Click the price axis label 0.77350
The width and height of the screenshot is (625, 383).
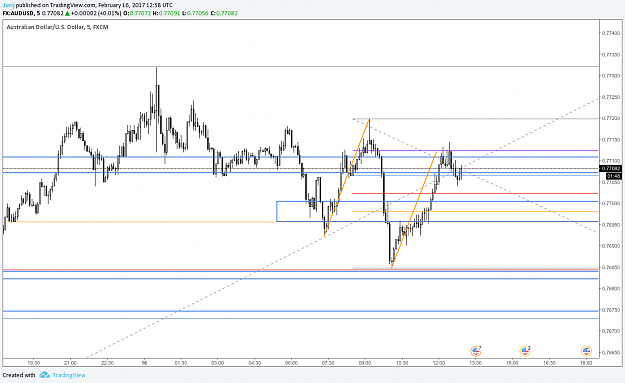coord(611,55)
